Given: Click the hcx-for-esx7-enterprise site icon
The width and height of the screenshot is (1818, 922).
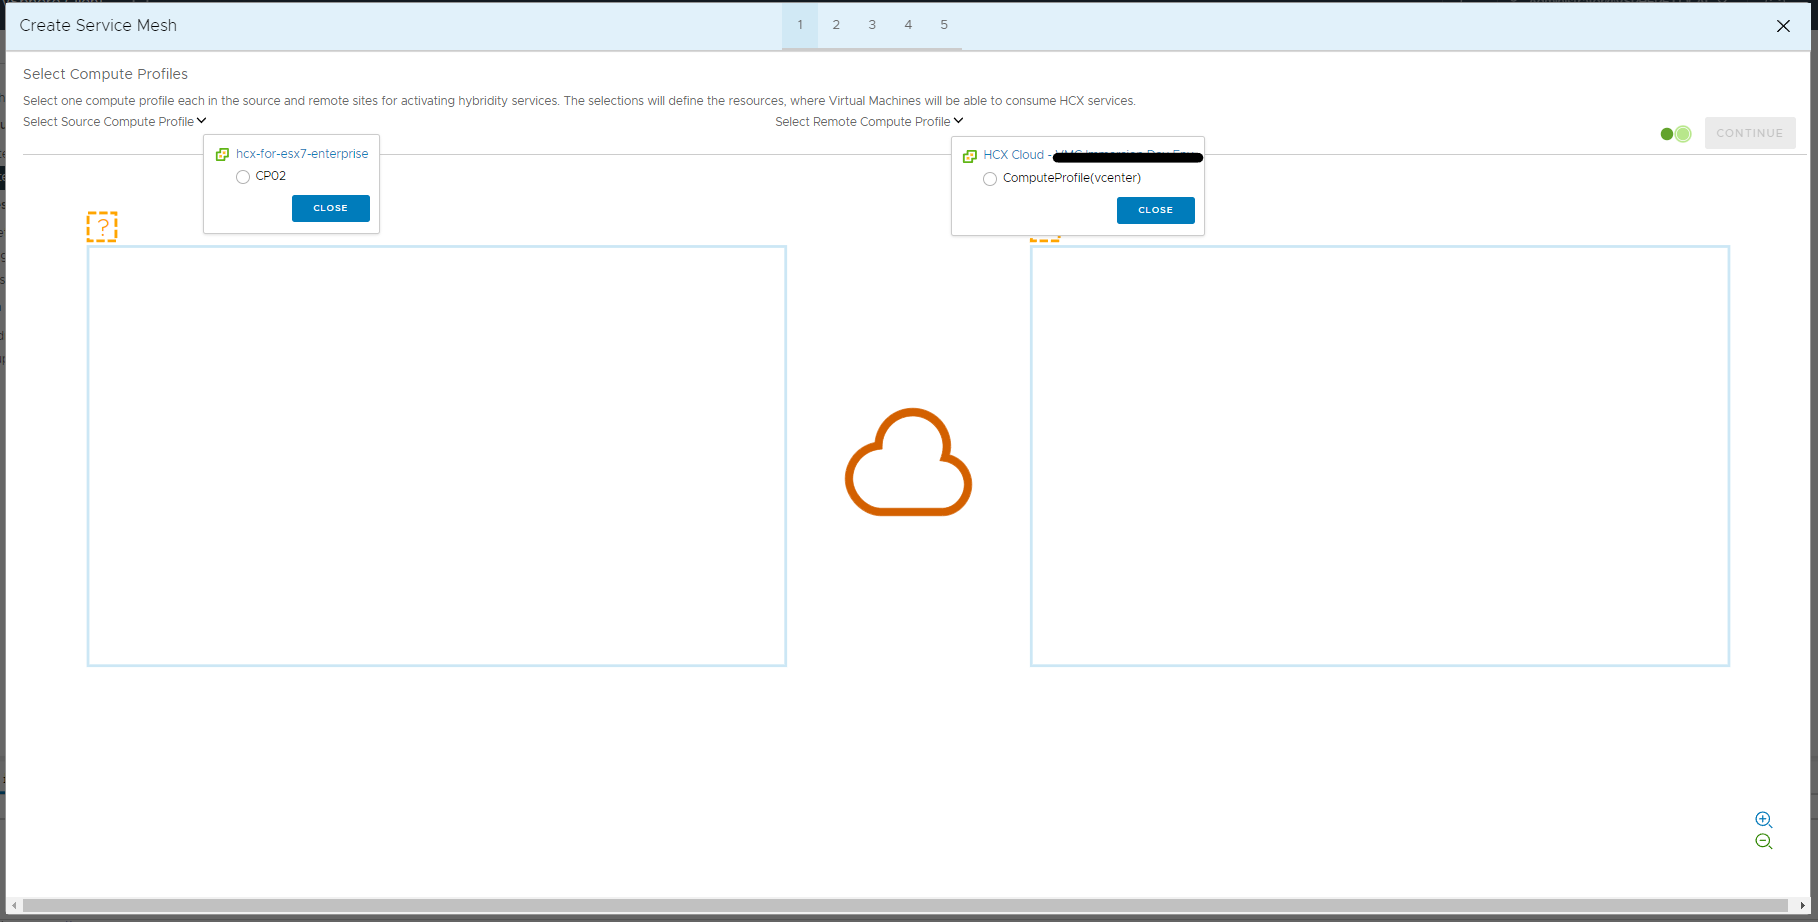Looking at the screenshot, I should (x=222, y=154).
